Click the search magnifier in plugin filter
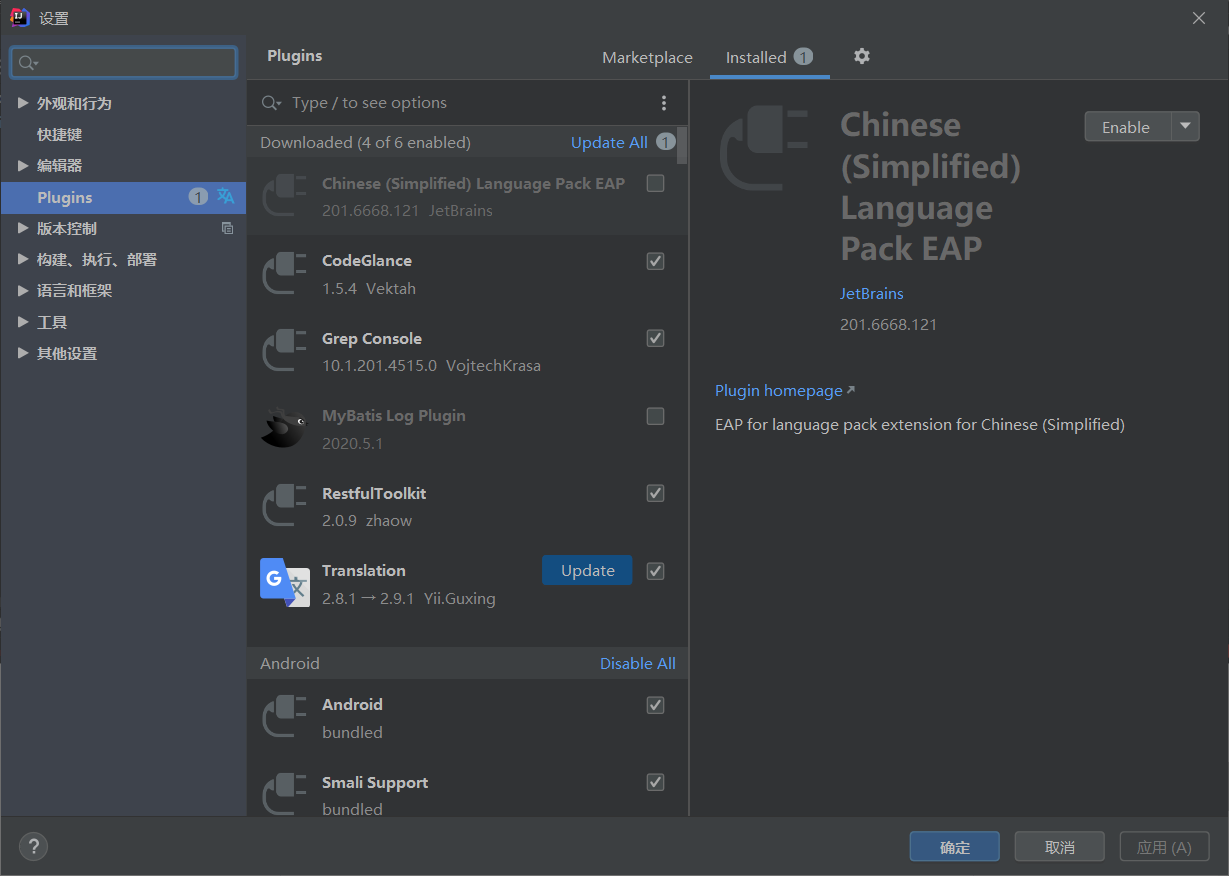 271,103
